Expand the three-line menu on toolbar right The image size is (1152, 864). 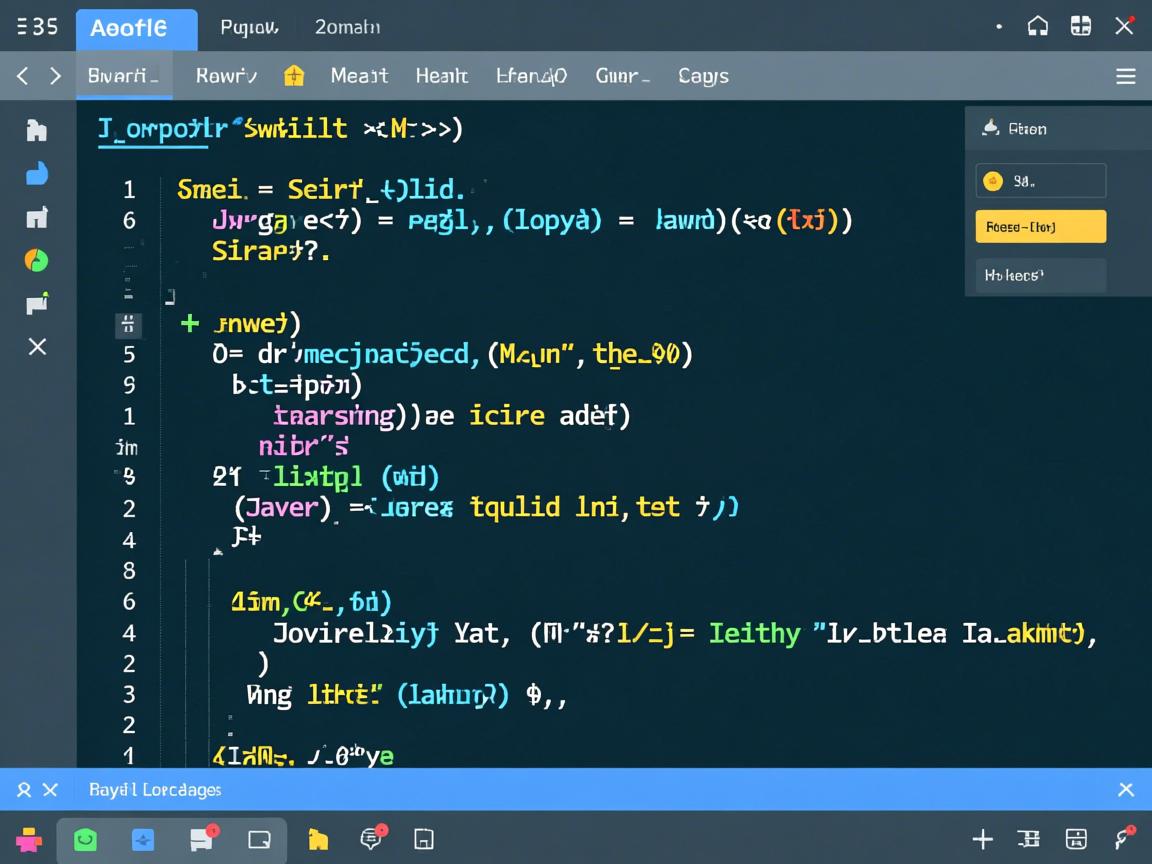point(1126,77)
